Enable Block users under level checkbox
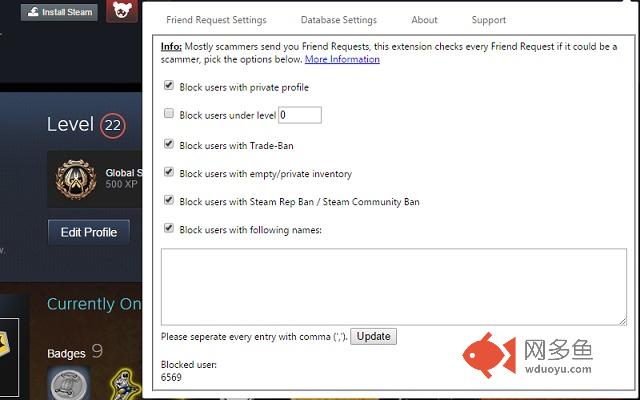Screen dimensions: 640x400 pyautogui.click(x=169, y=113)
